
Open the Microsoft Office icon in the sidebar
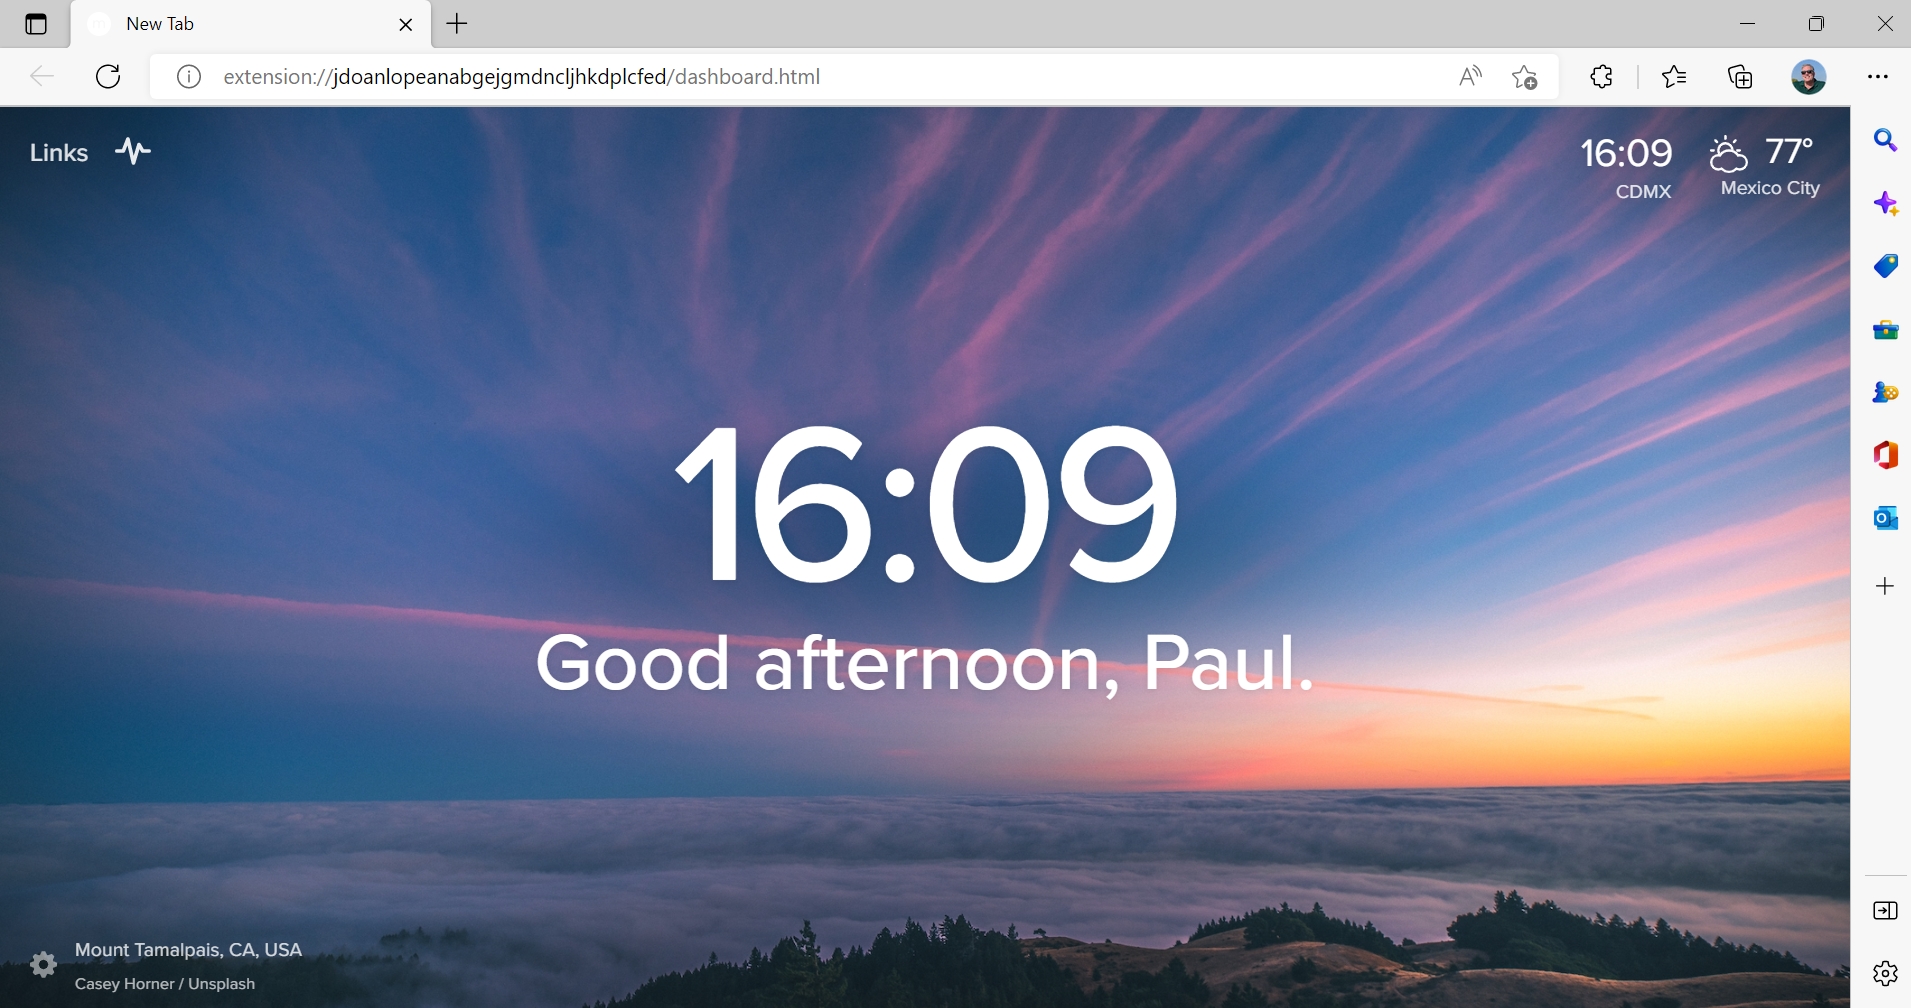[1885, 455]
